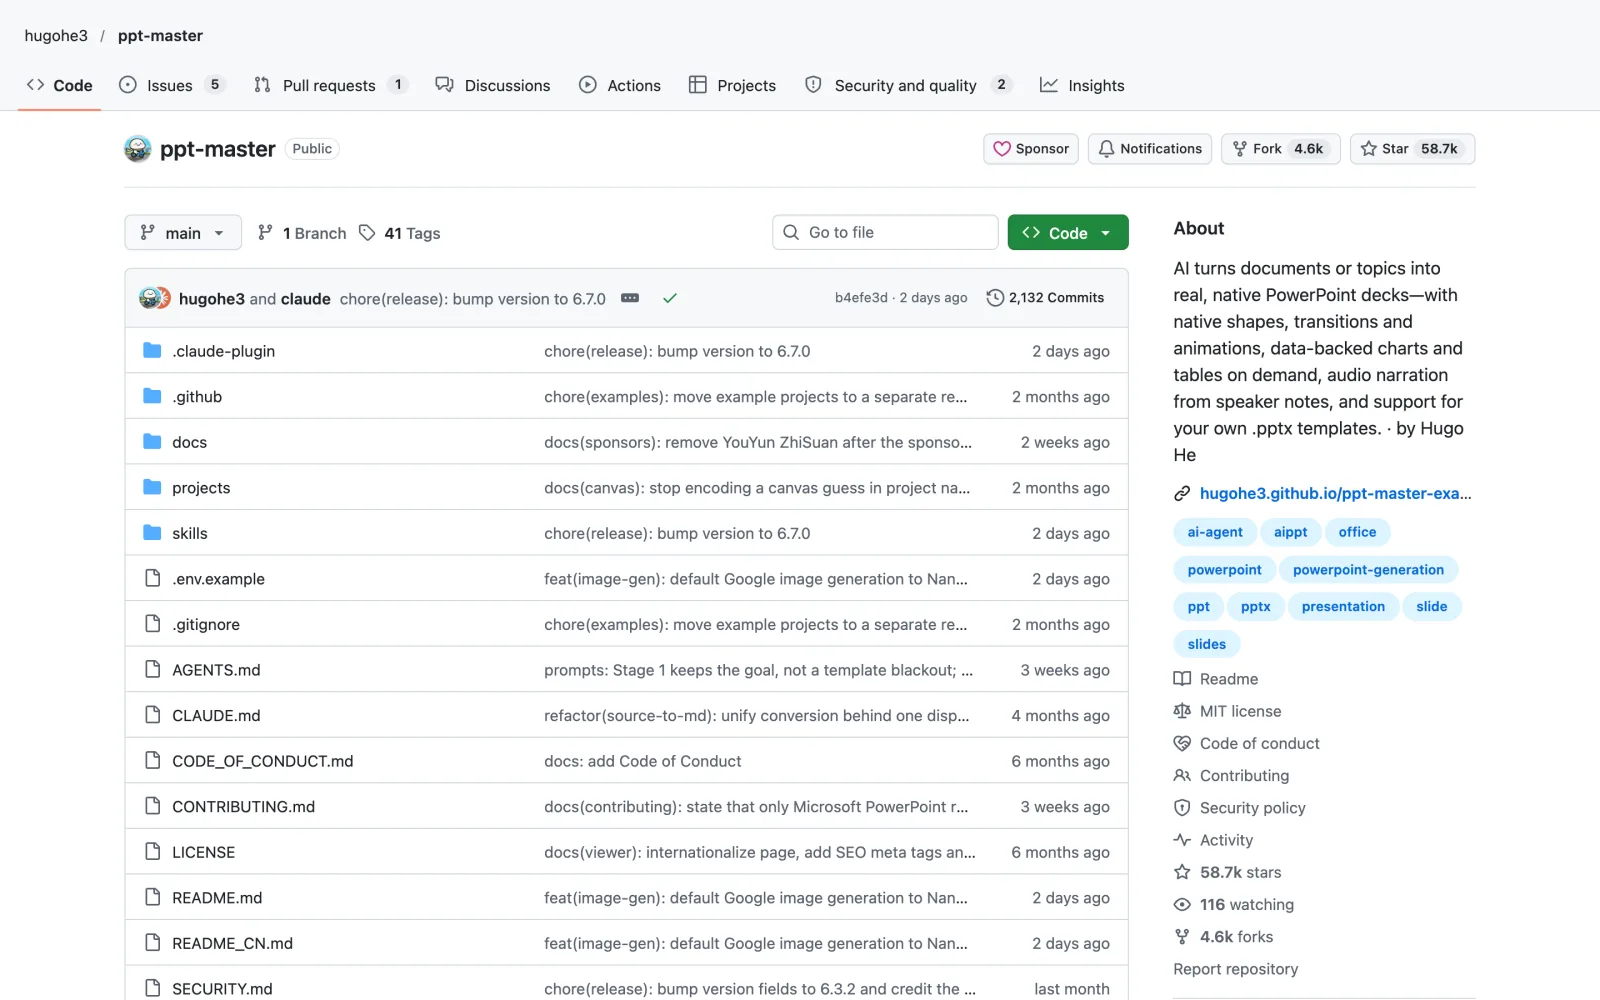Open the Code tab

60,85
